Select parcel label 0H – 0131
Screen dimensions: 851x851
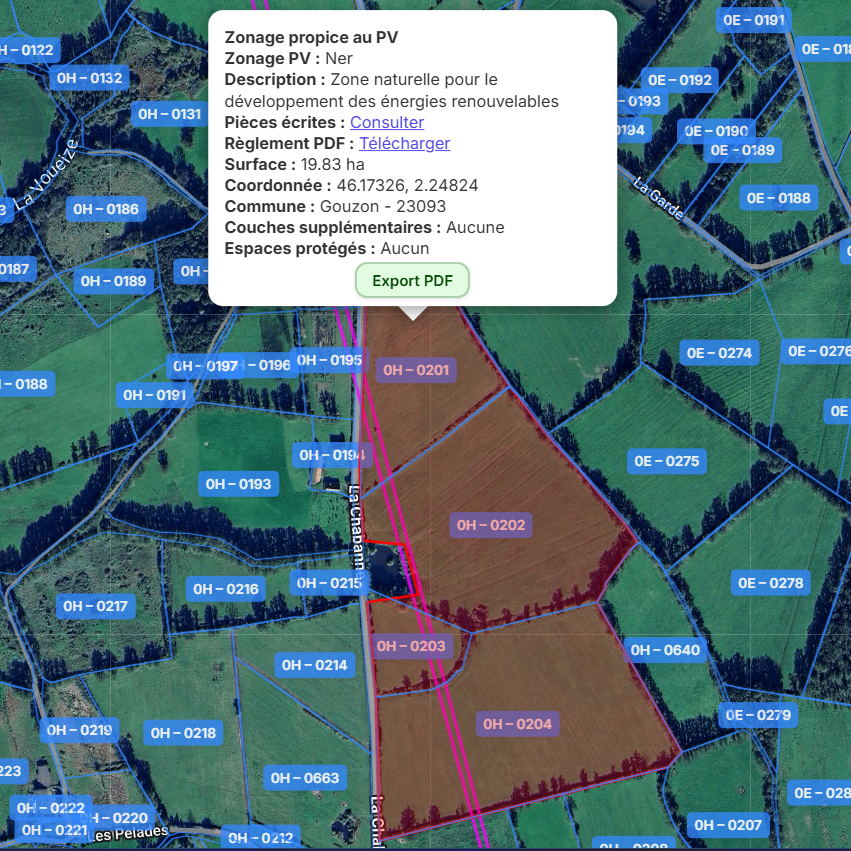(x=169, y=114)
